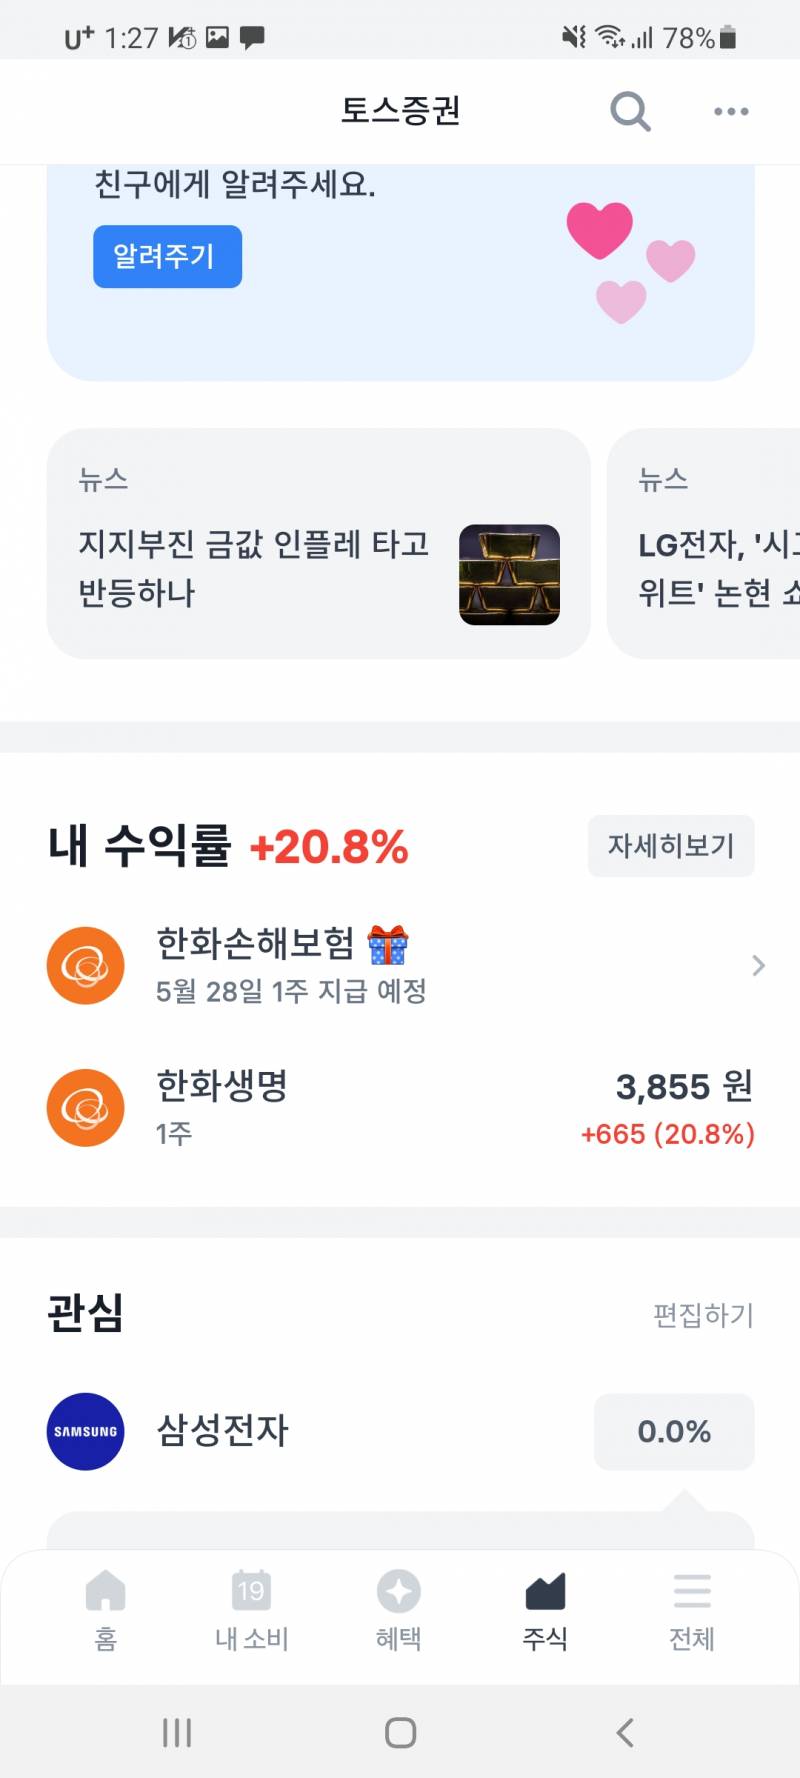Expand 한화손해보험 details via right chevron
800x1778 pixels.
click(x=758, y=966)
